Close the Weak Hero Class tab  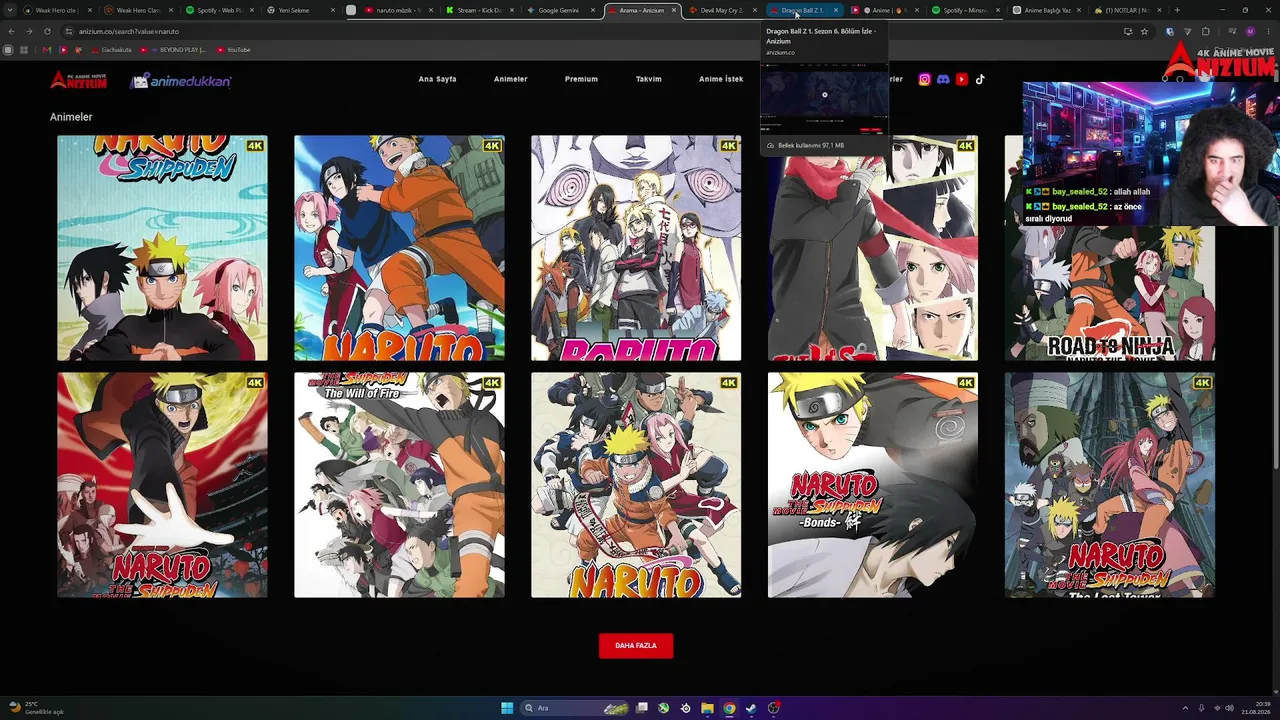170,10
